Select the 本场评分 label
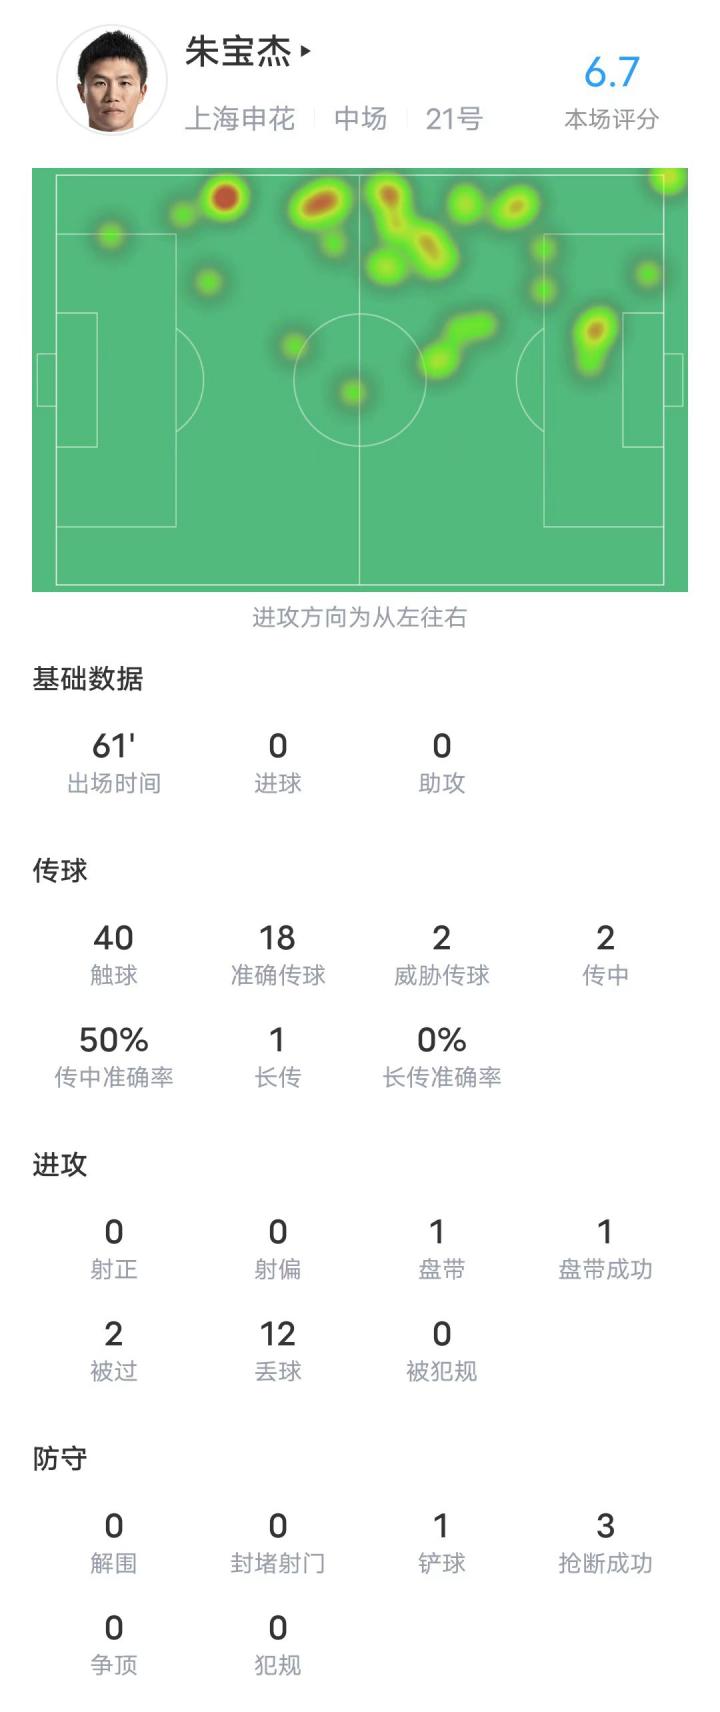The height and width of the screenshot is (1712, 720). click(611, 120)
